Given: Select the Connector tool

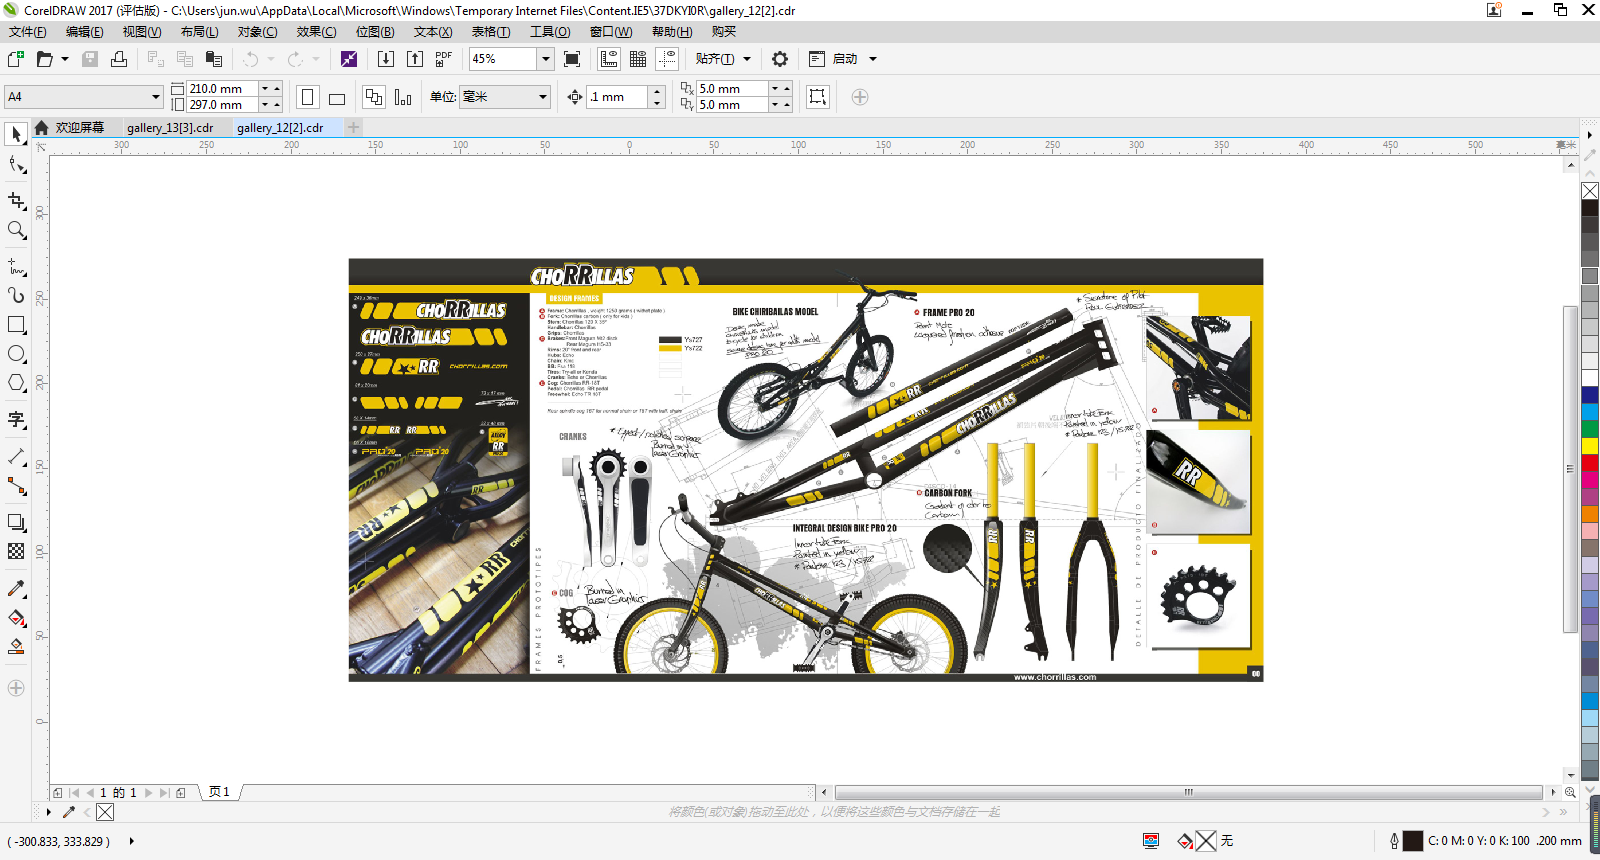Looking at the screenshot, I should [x=16, y=486].
